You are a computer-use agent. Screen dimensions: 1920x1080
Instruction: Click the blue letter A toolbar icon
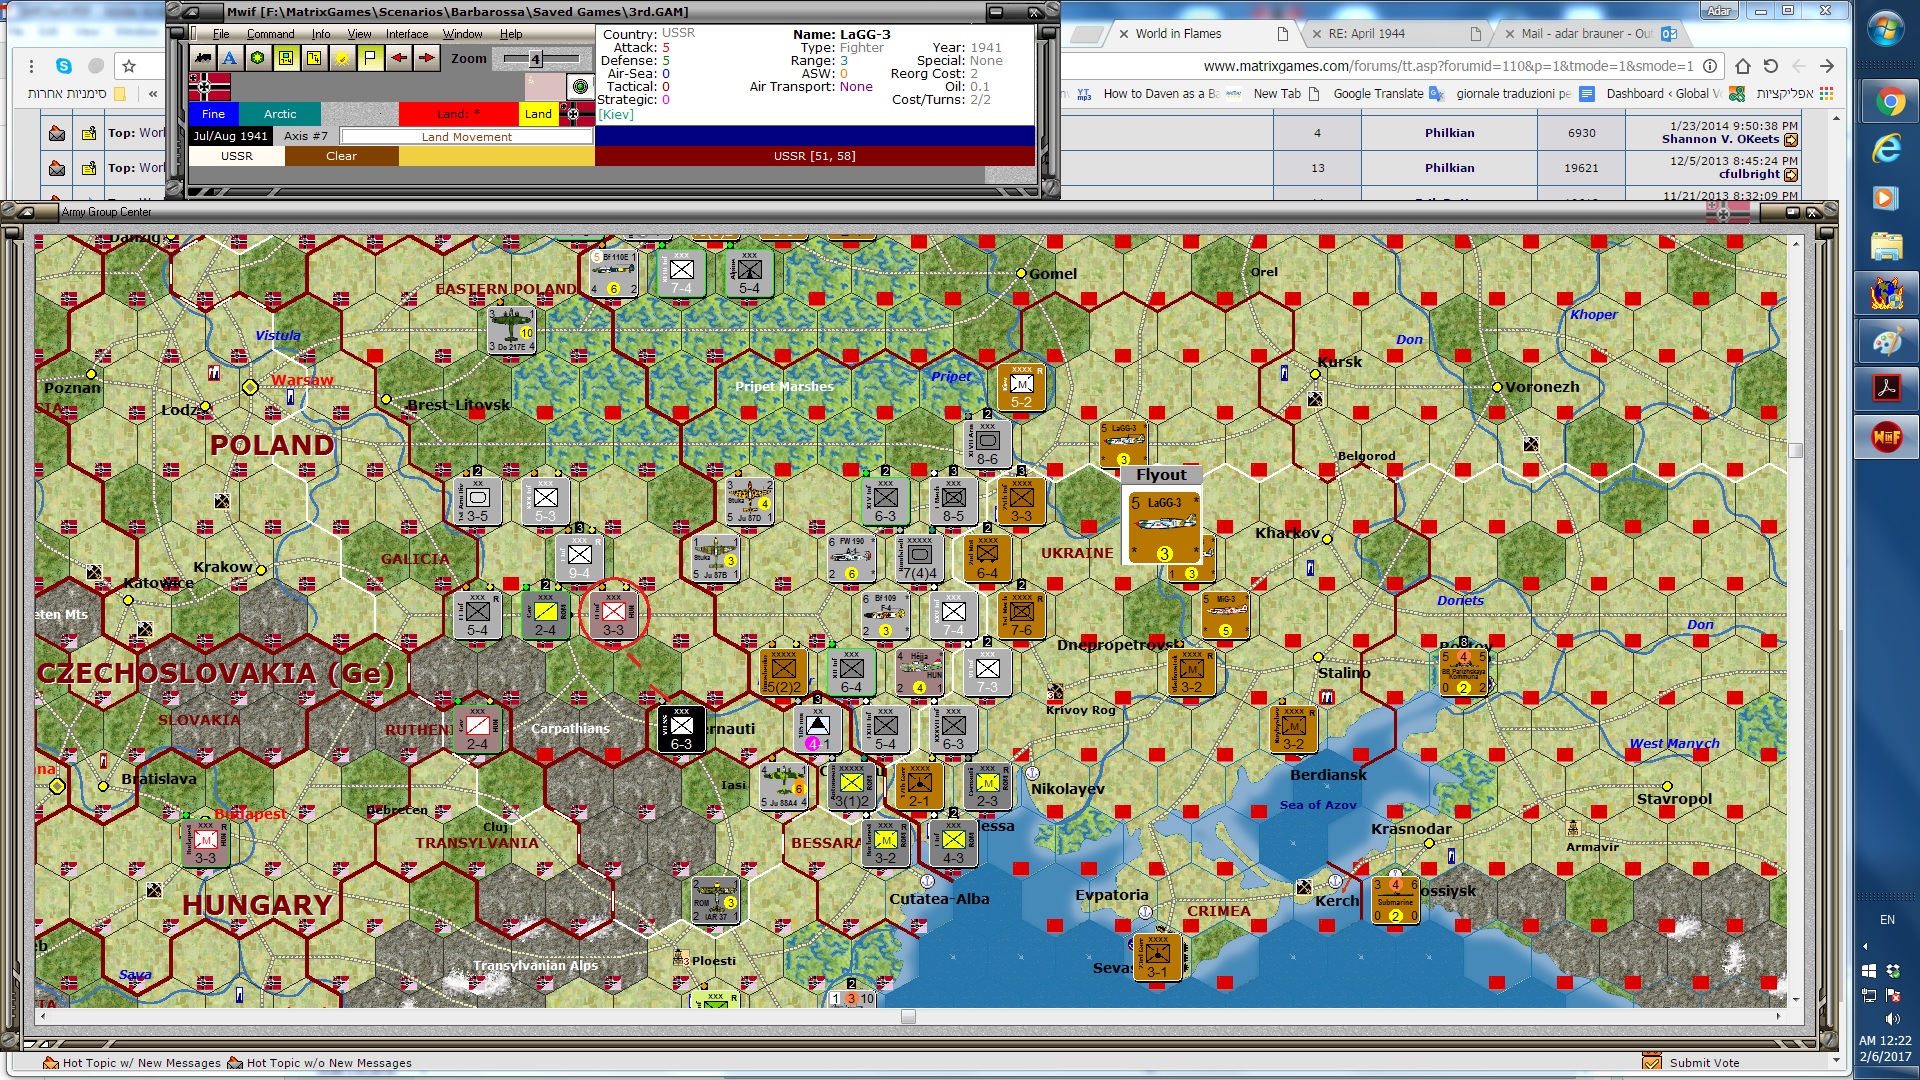pyautogui.click(x=230, y=58)
